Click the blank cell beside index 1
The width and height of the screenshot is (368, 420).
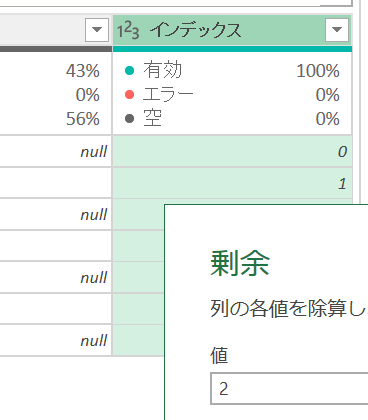(x=55, y=183)
